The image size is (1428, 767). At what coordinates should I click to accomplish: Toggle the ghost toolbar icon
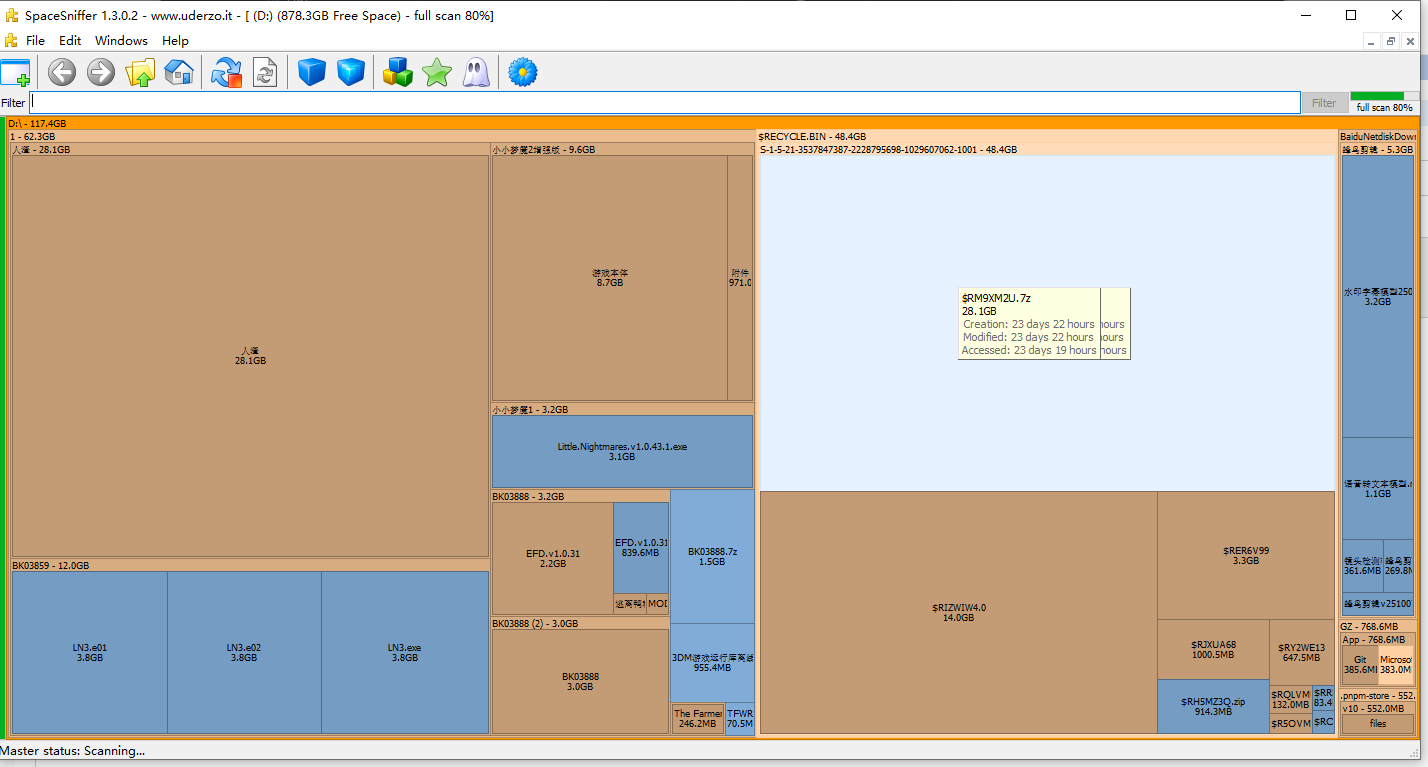(x=476, y=72)
